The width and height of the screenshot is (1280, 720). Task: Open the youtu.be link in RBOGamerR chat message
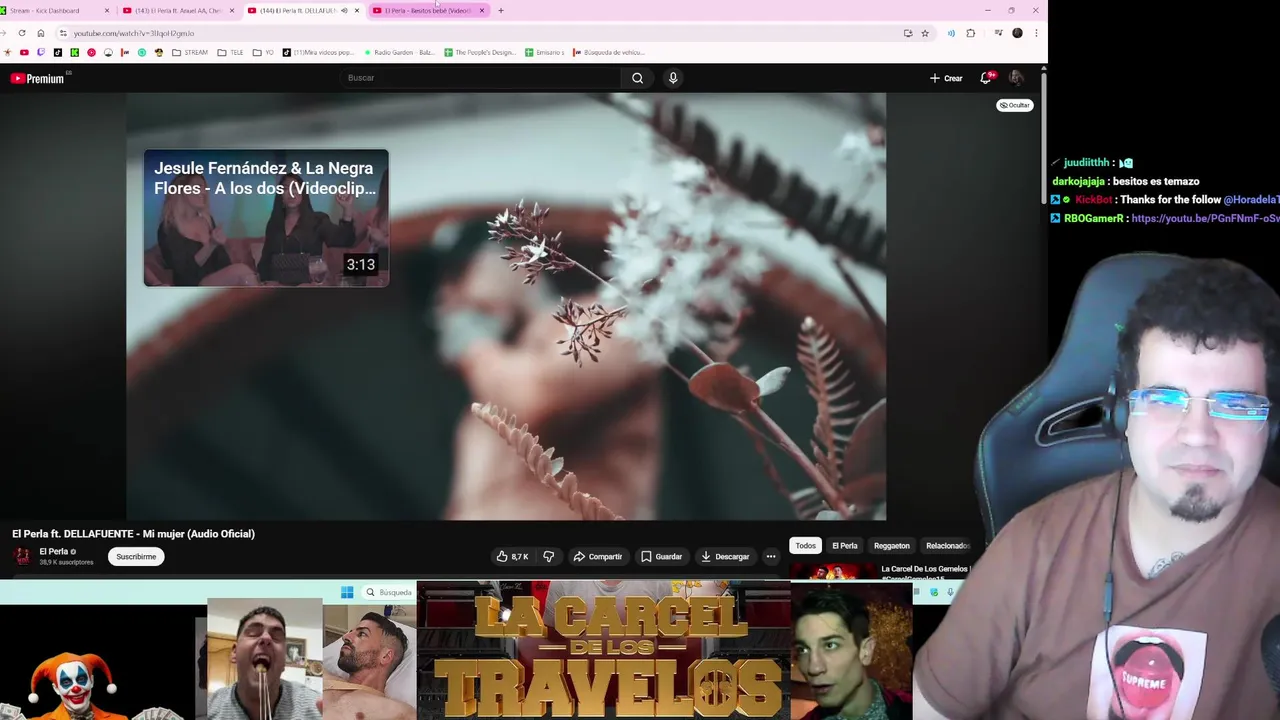tap(1205, 218)
